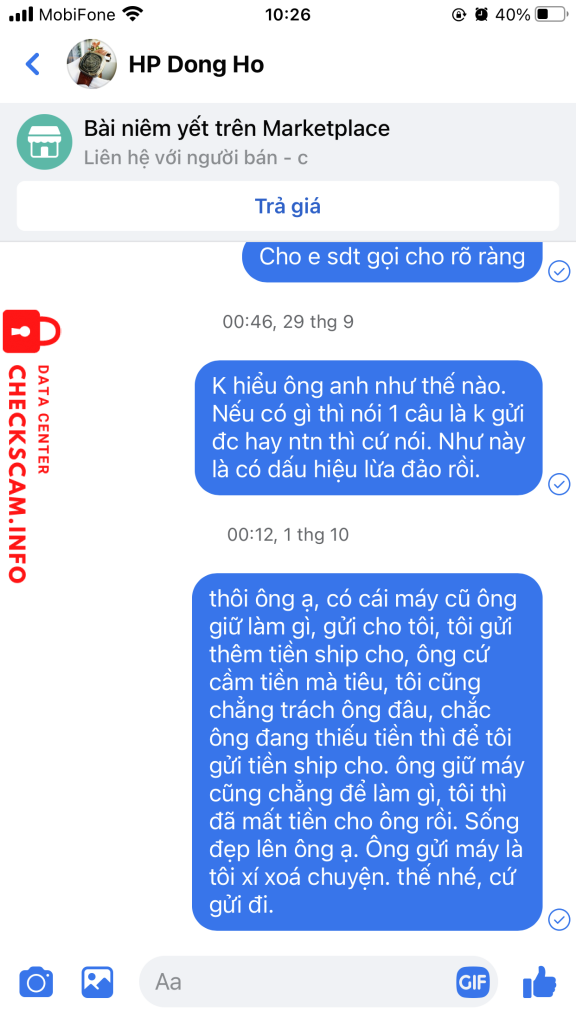Tap battery indicator in status bar
The width and height of the screenshot is (576, 1024).
[x=551, y=14]
